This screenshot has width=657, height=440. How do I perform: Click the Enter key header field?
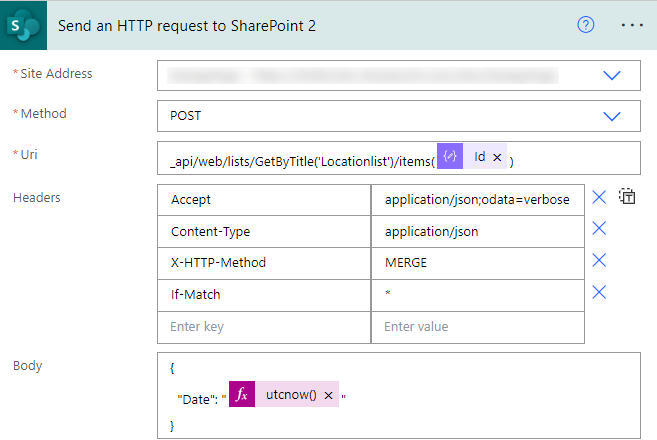click(x=264, y=327)
